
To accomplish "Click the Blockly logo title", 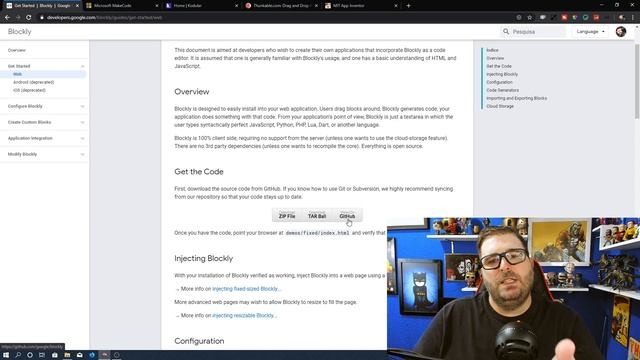I will pos(20,31).
